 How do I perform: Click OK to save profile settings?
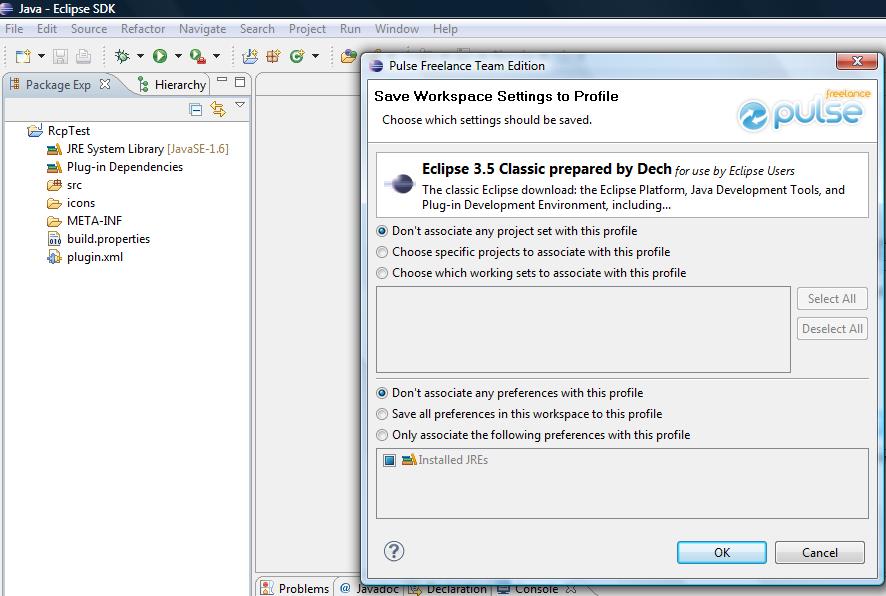pos(722,553)
